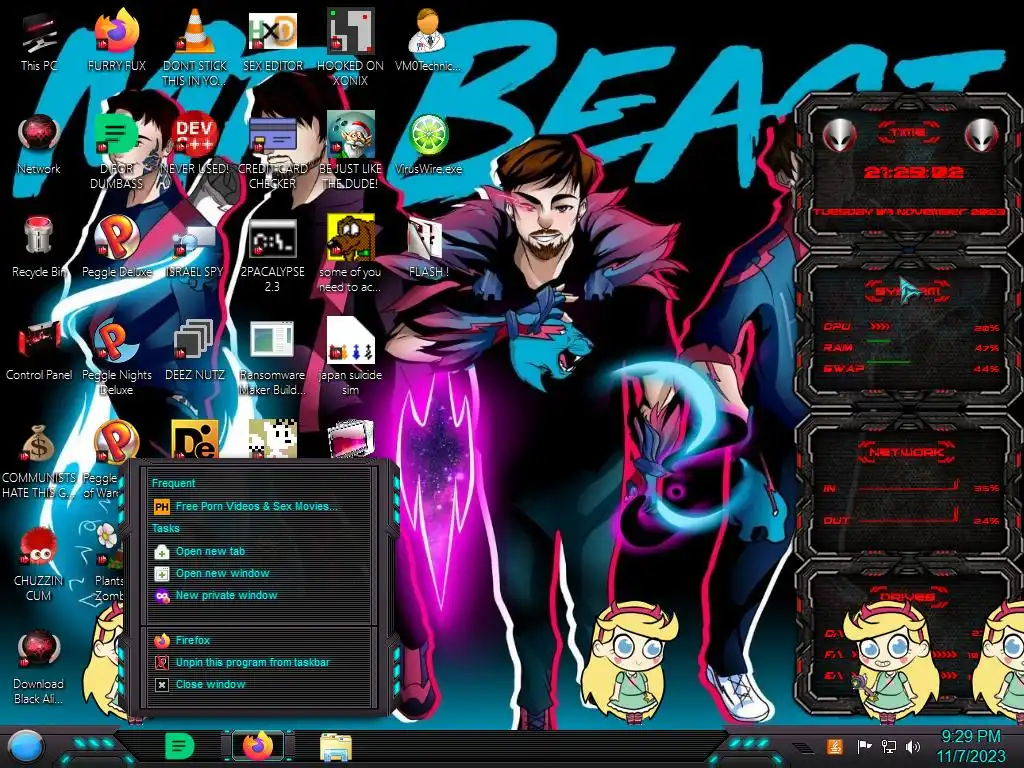Open the green app on the taskbar
The width and height of the screenshot is (1024, 768).
180,746
